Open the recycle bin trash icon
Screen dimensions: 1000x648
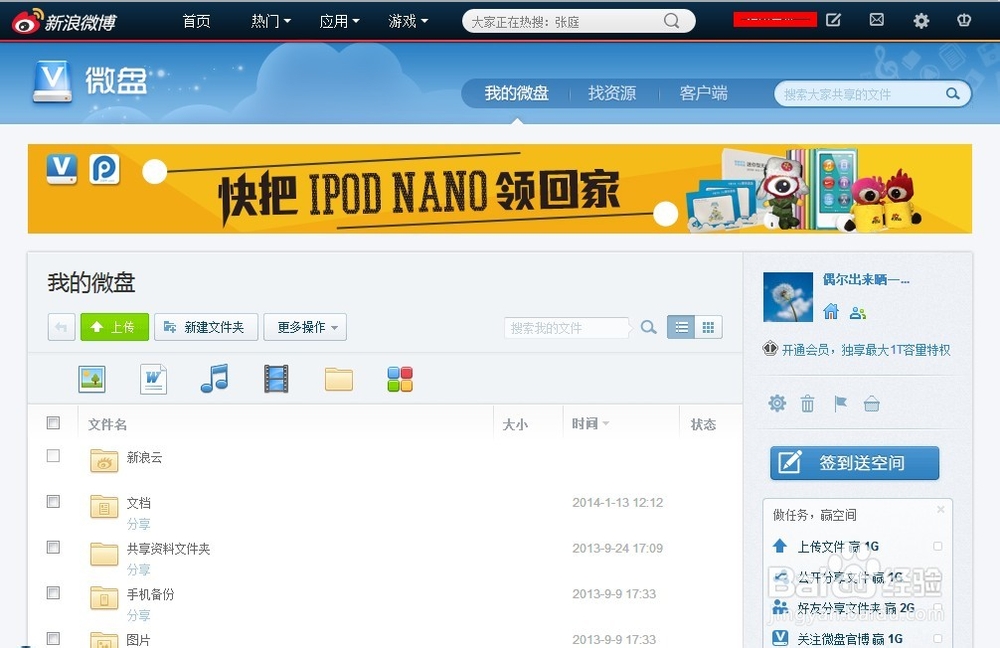[807, 404]
